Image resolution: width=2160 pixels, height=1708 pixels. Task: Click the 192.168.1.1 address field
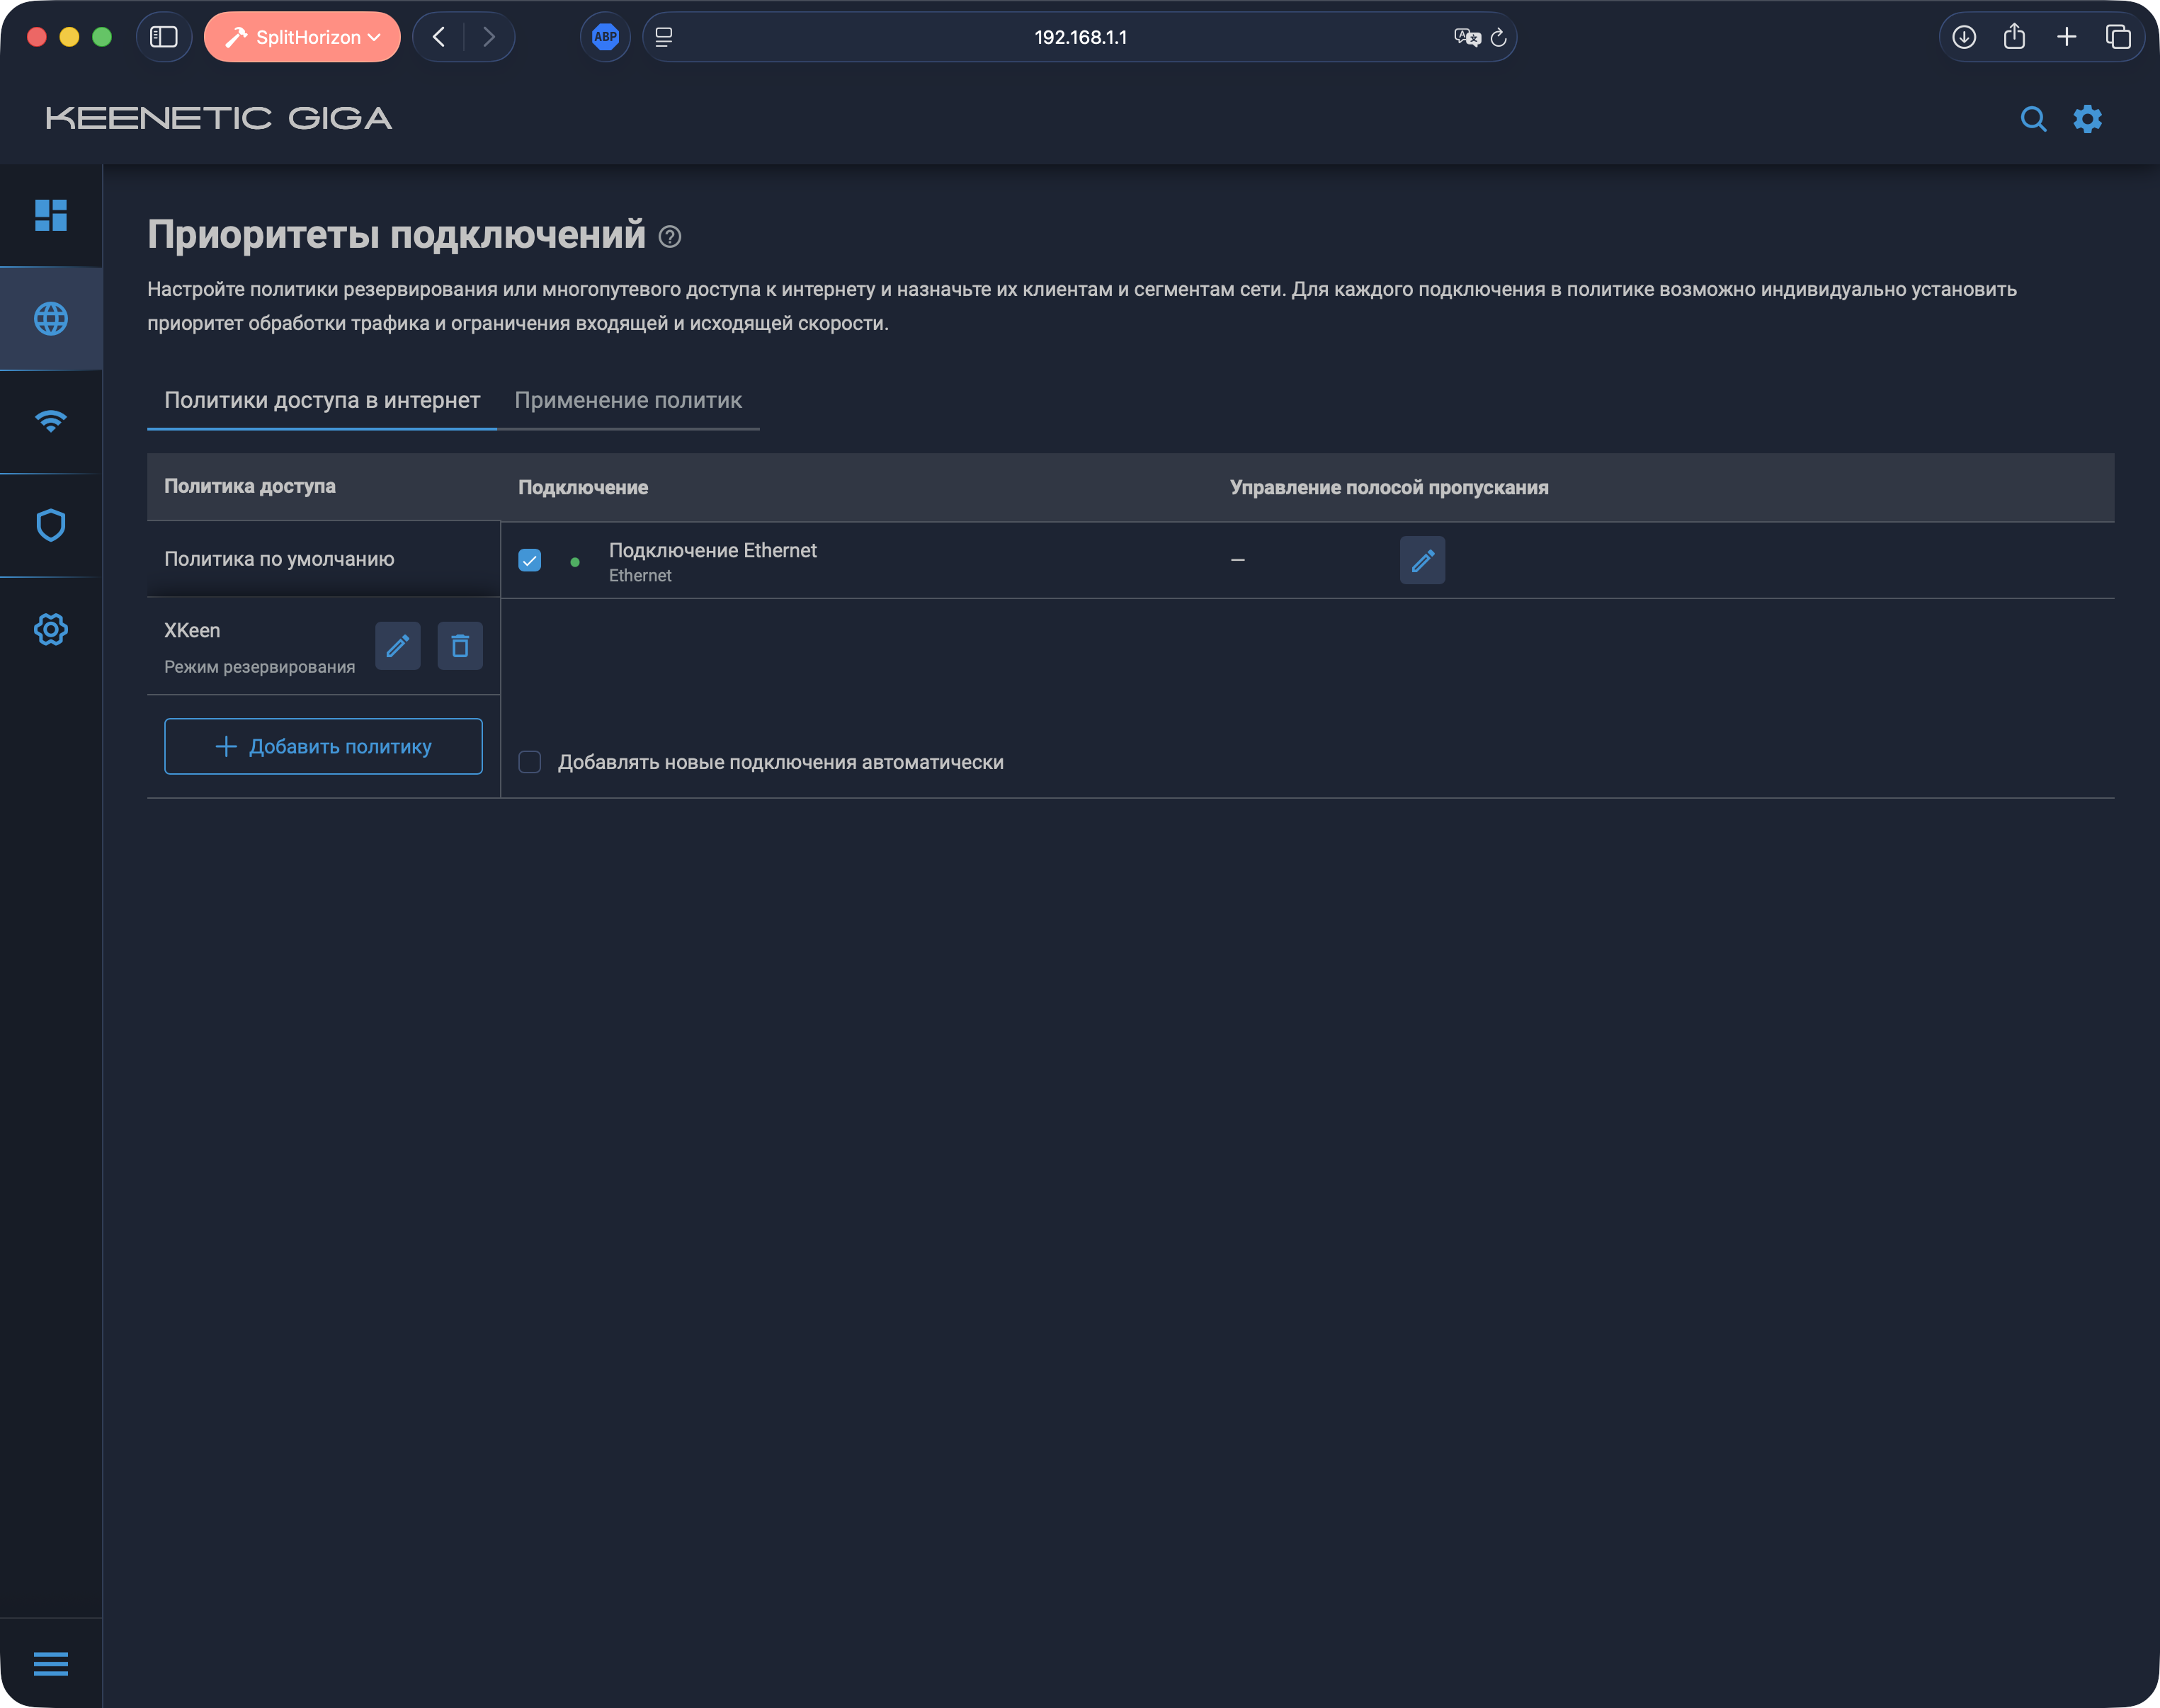pyautogui.click(x=1080, y=37)
